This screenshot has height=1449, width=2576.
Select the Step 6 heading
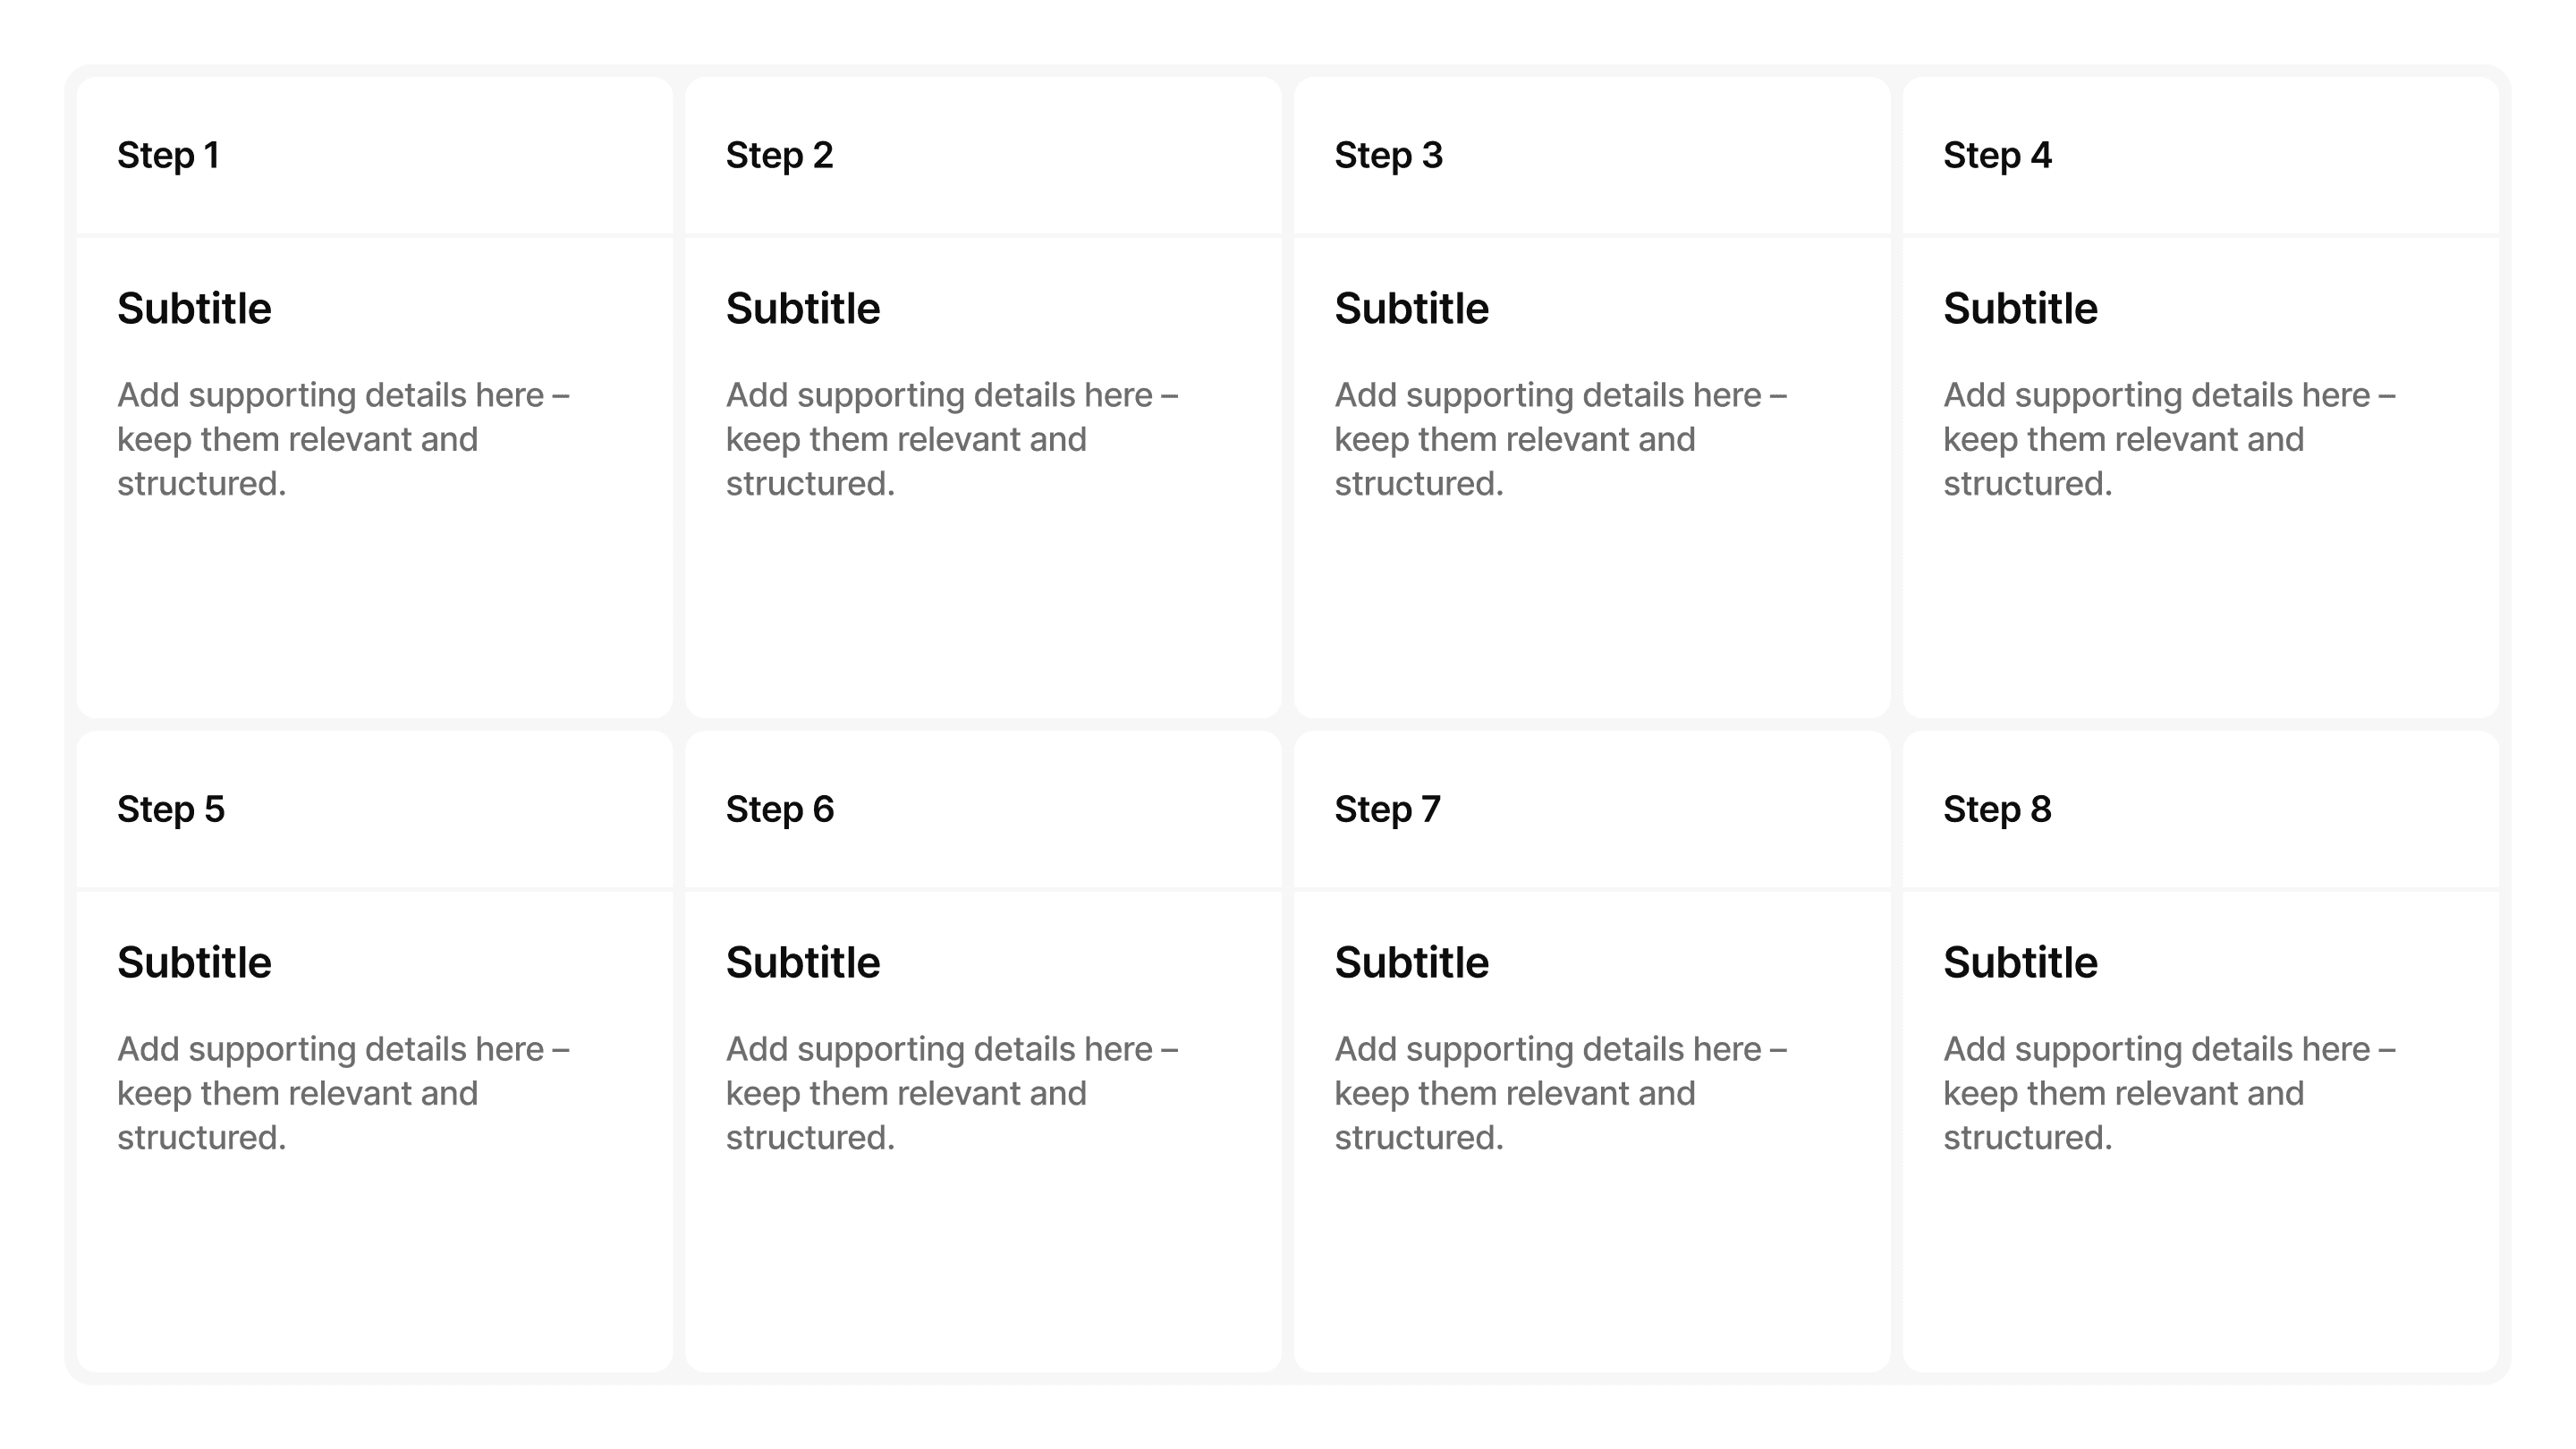(780, 810)
